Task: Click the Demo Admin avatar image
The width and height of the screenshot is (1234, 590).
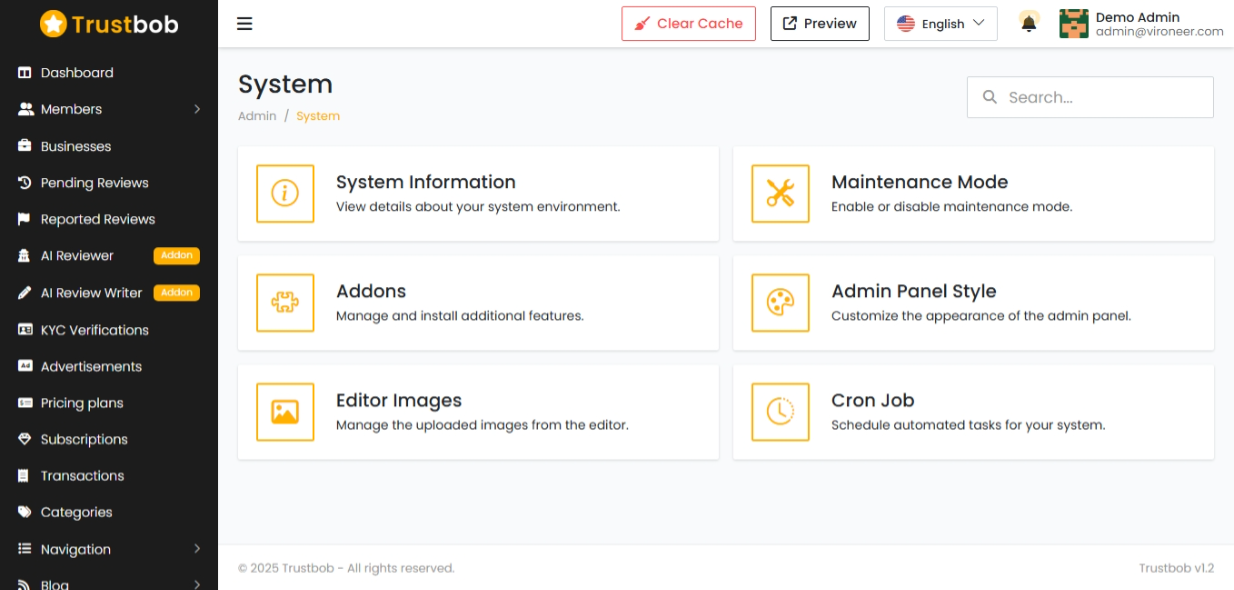Action: [x=1074, y=24]
